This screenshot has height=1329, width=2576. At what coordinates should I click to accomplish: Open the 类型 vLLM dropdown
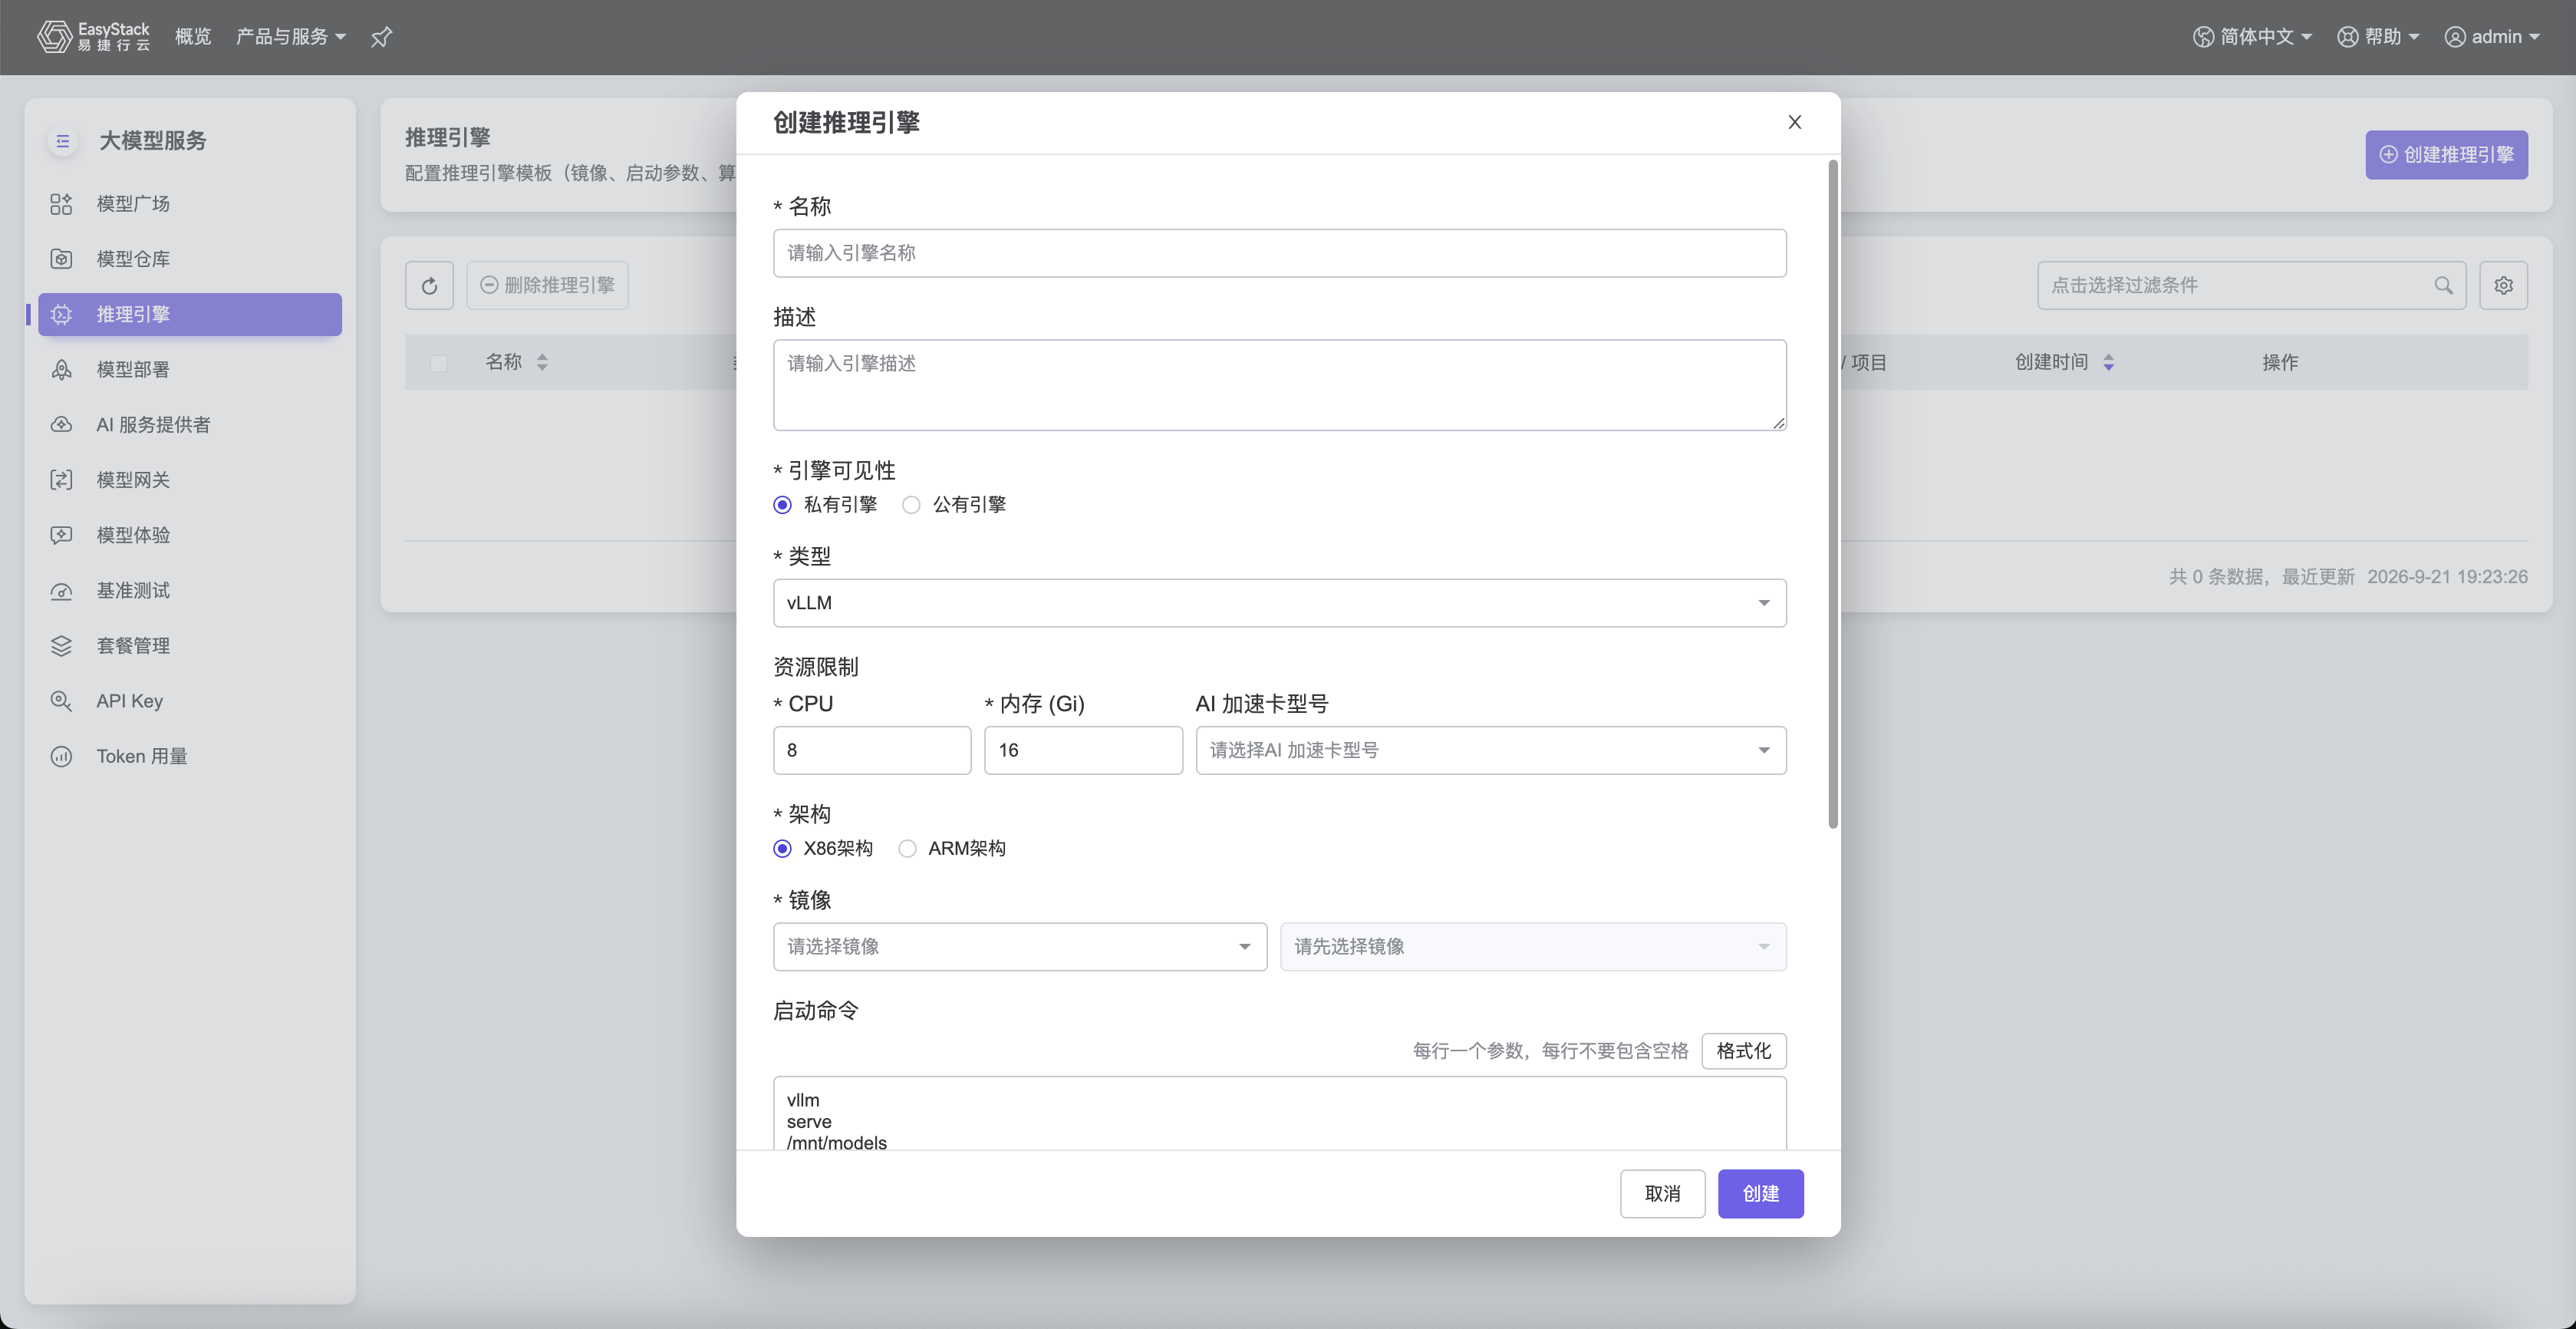(x=1279, y=603)
